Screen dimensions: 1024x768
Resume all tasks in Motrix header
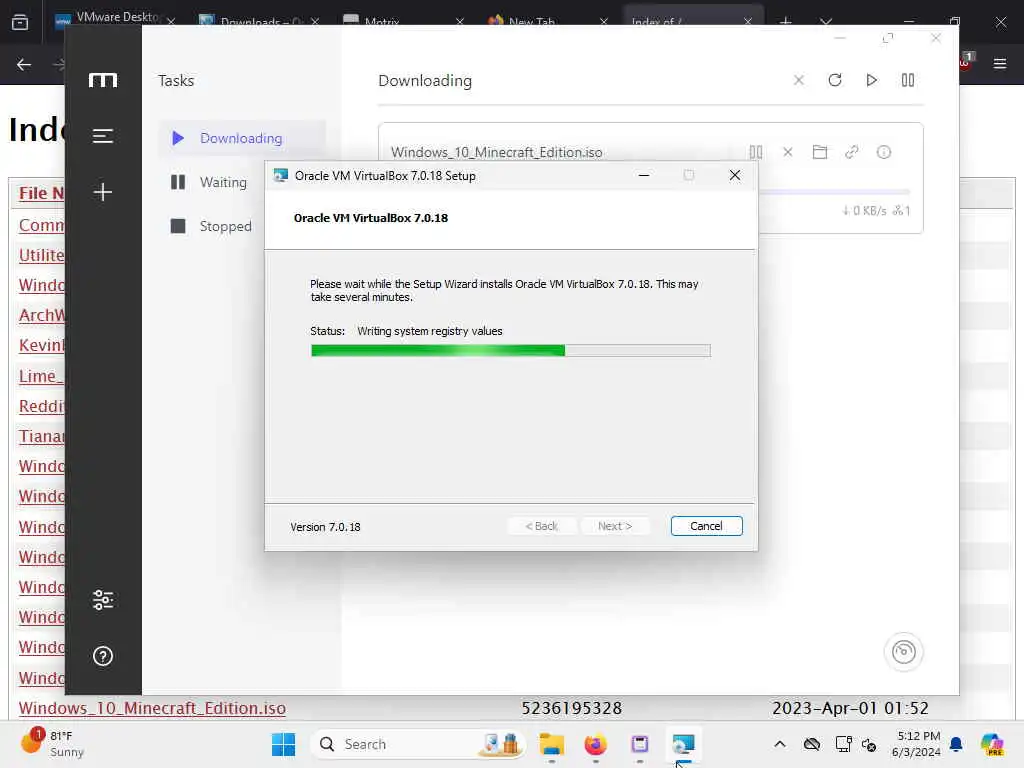(x=871, y=80)
